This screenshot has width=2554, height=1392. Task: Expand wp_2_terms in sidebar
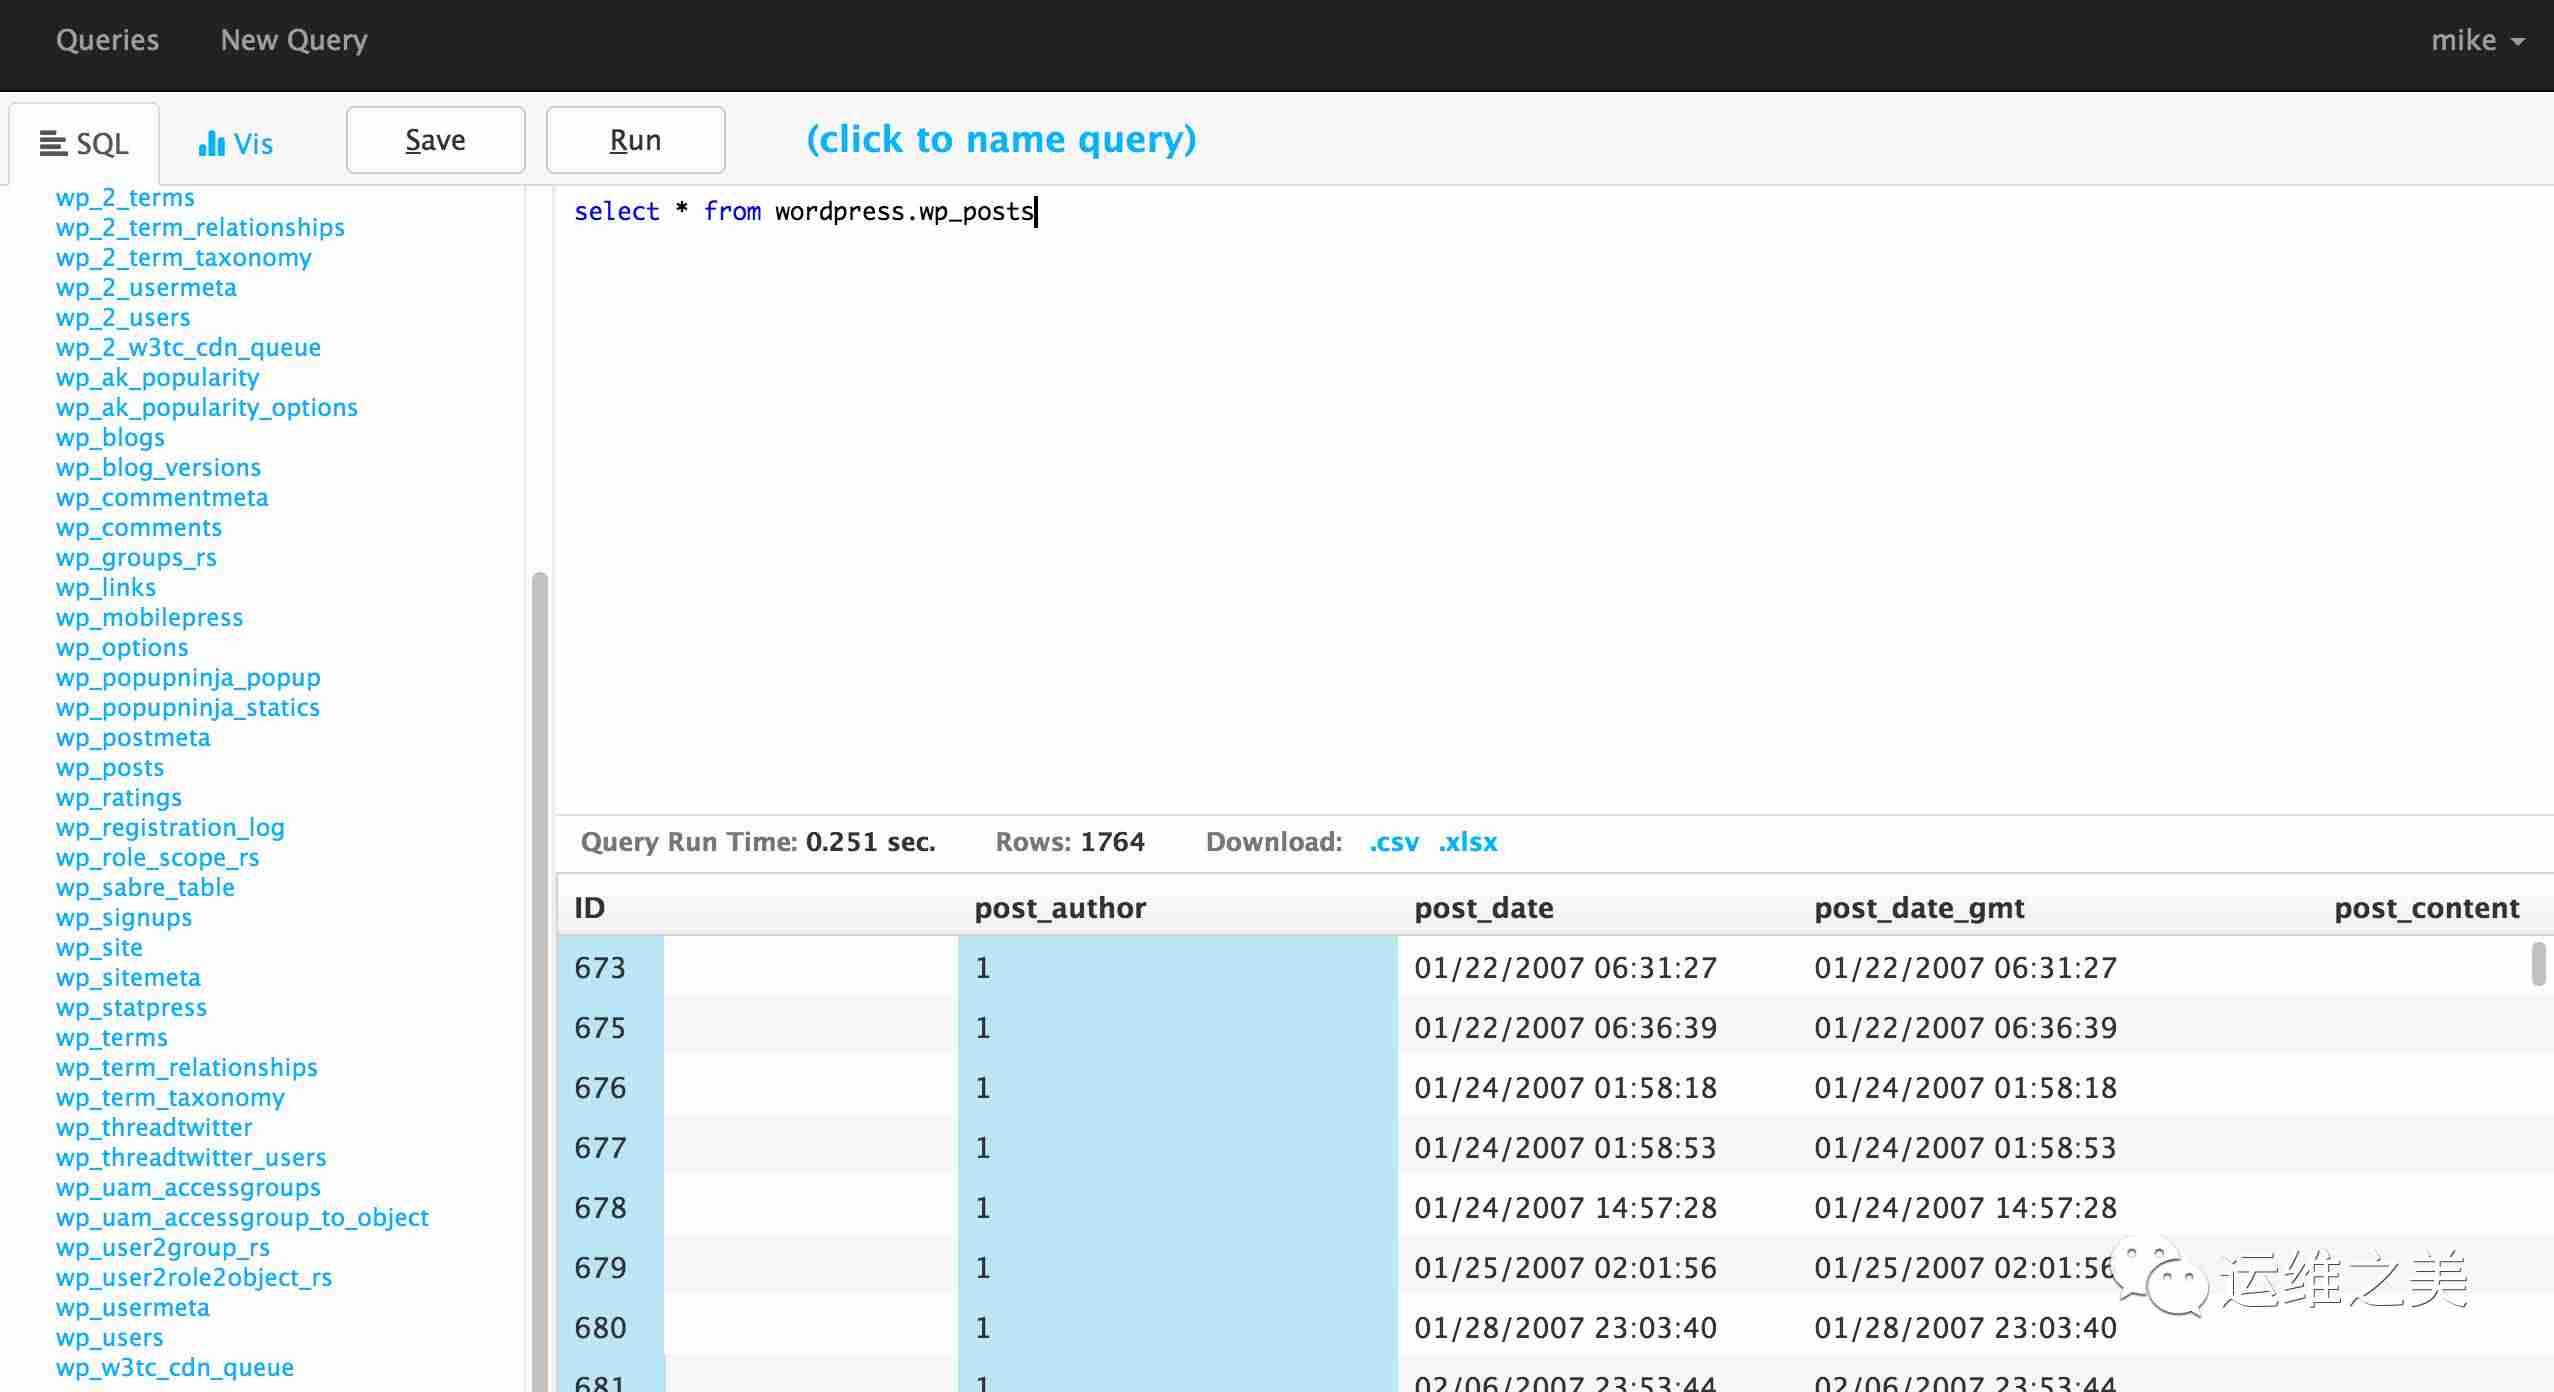123,197
